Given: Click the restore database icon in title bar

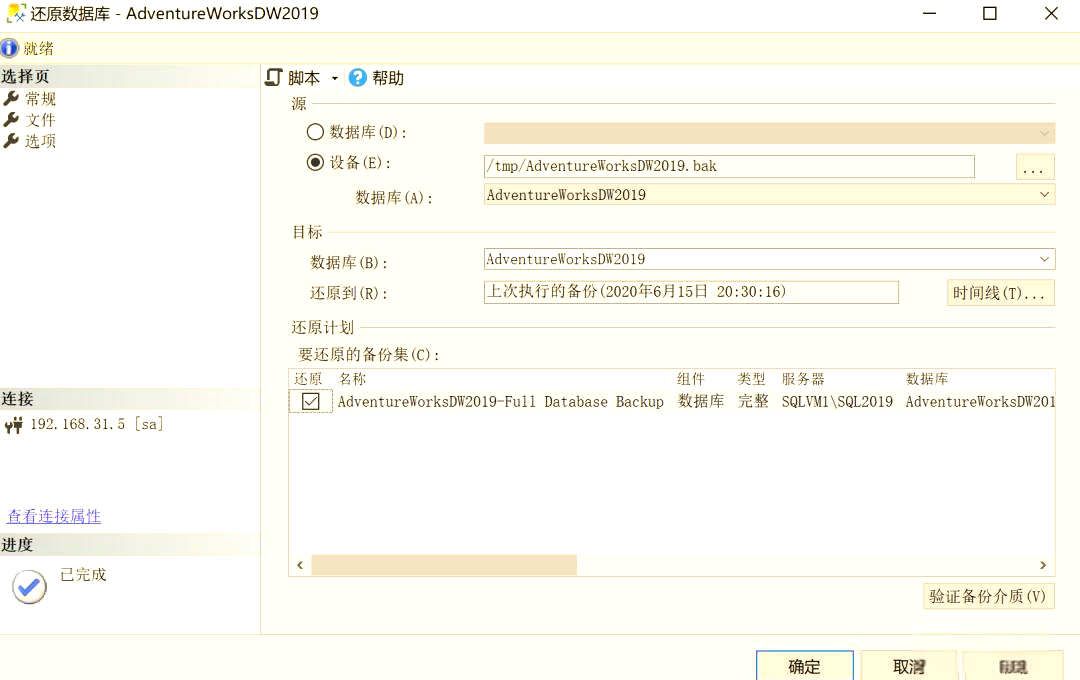Looking at the screenshot, I should [15, 13].
